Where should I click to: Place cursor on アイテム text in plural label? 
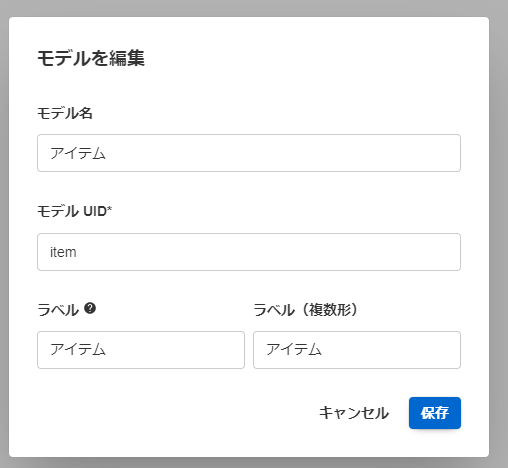coord(294,350)
